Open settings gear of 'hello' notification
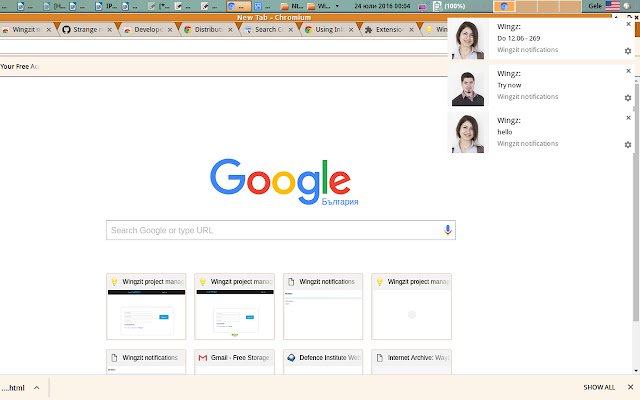The image size is (640, 400). pyautogui.click(x=628, y=145)
